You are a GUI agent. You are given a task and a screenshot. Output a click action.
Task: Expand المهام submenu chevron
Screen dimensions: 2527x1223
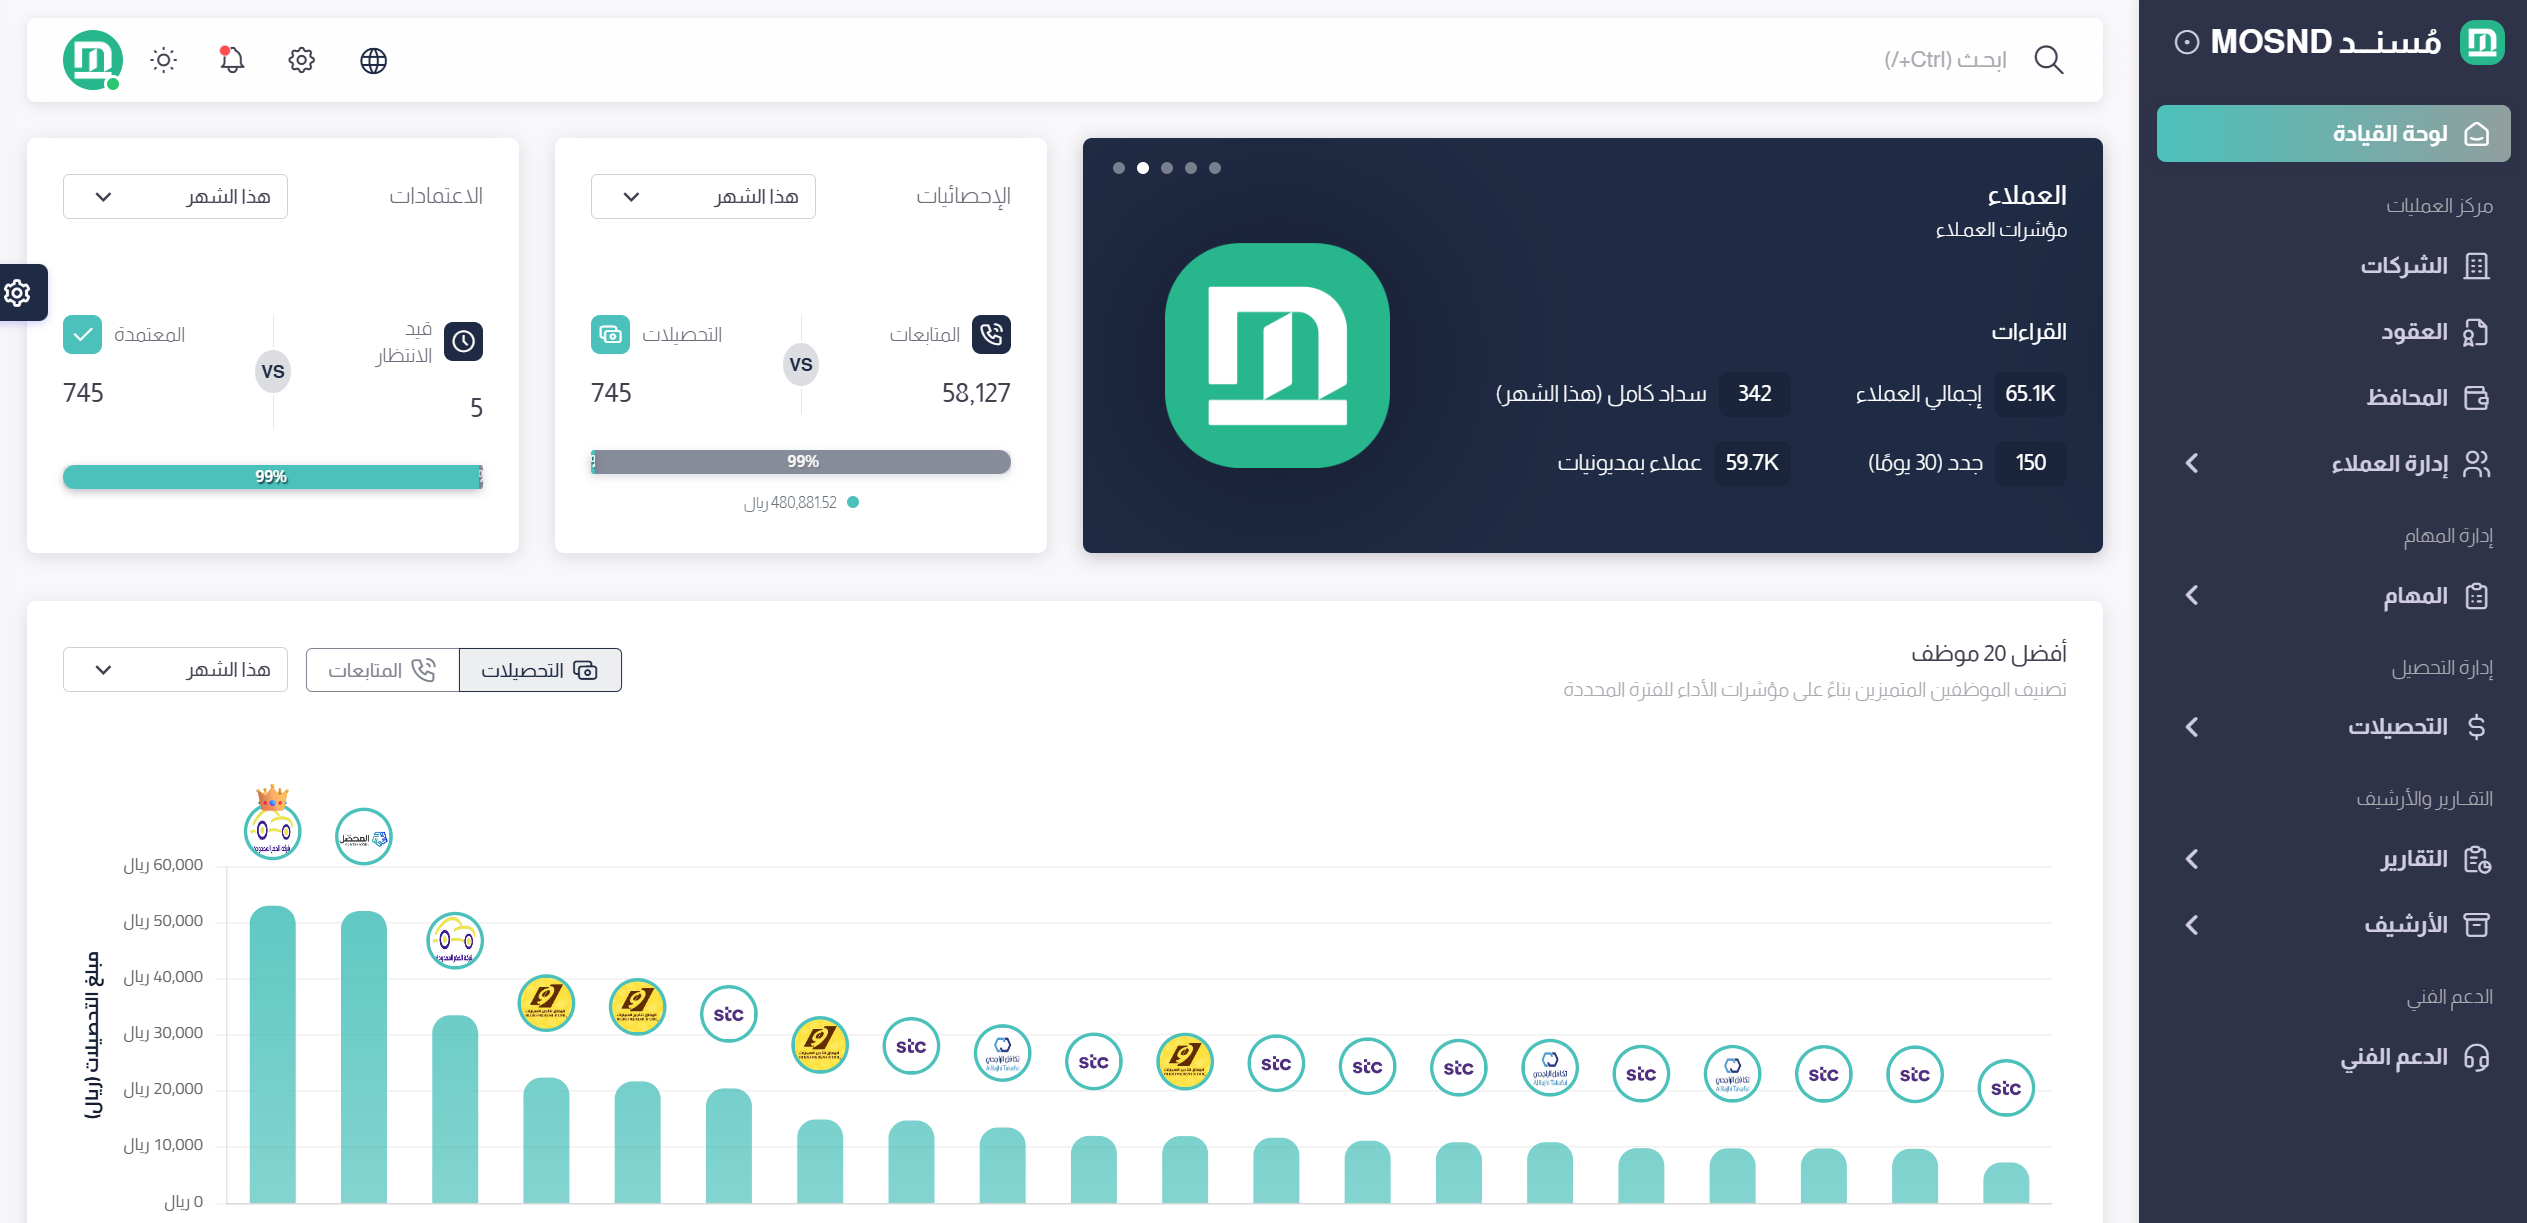click(2192, 596)
